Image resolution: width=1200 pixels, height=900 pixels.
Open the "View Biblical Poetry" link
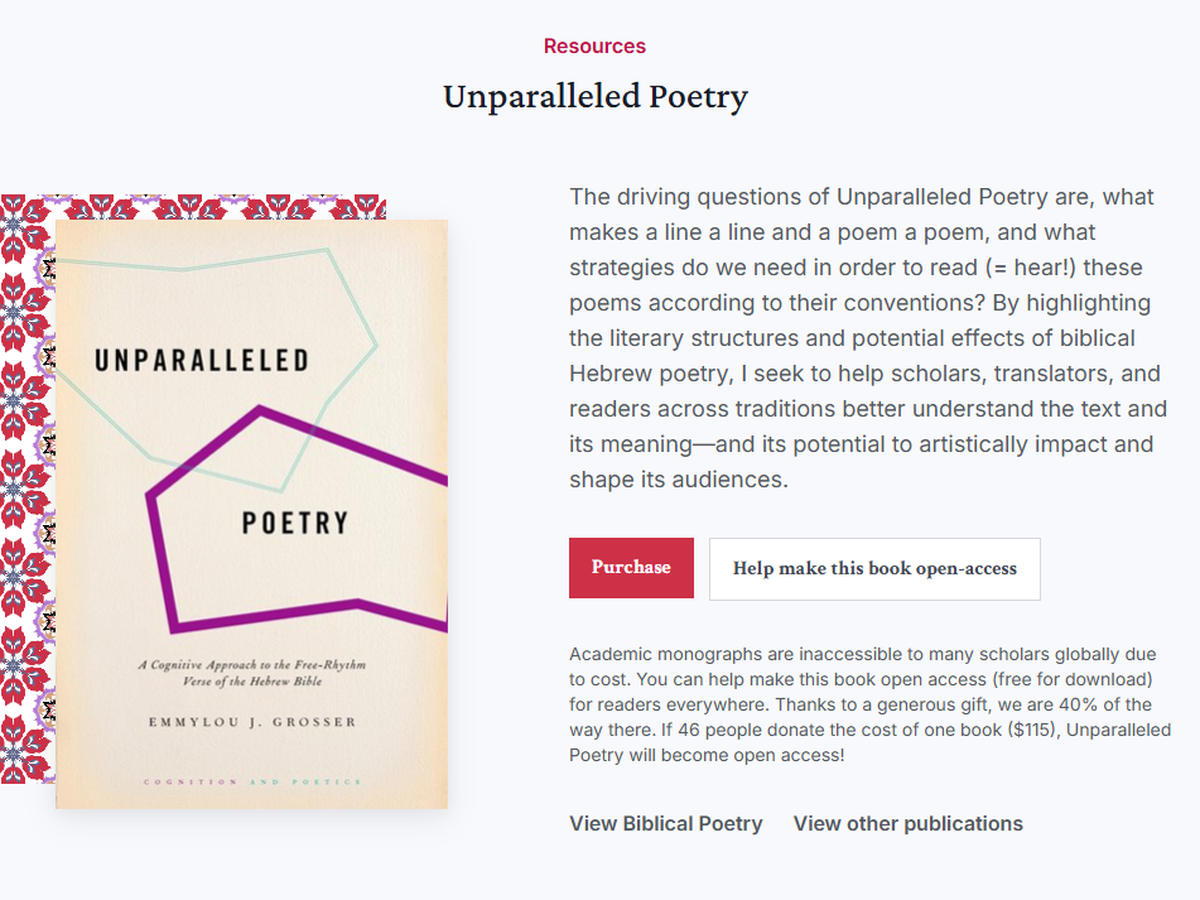666,824
